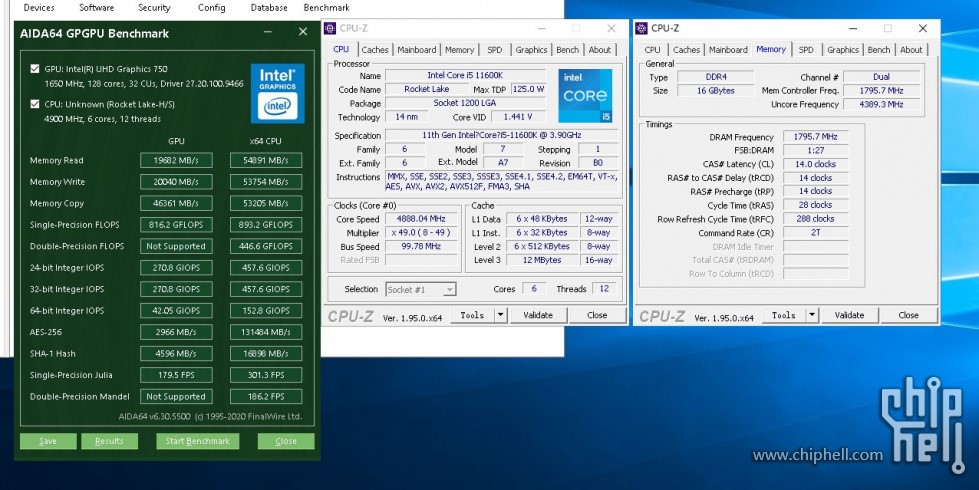The height and width of the screenshot is (490, 979).
Task: Switch to About tab in right CPU-Z window
Action: point(911,50)
